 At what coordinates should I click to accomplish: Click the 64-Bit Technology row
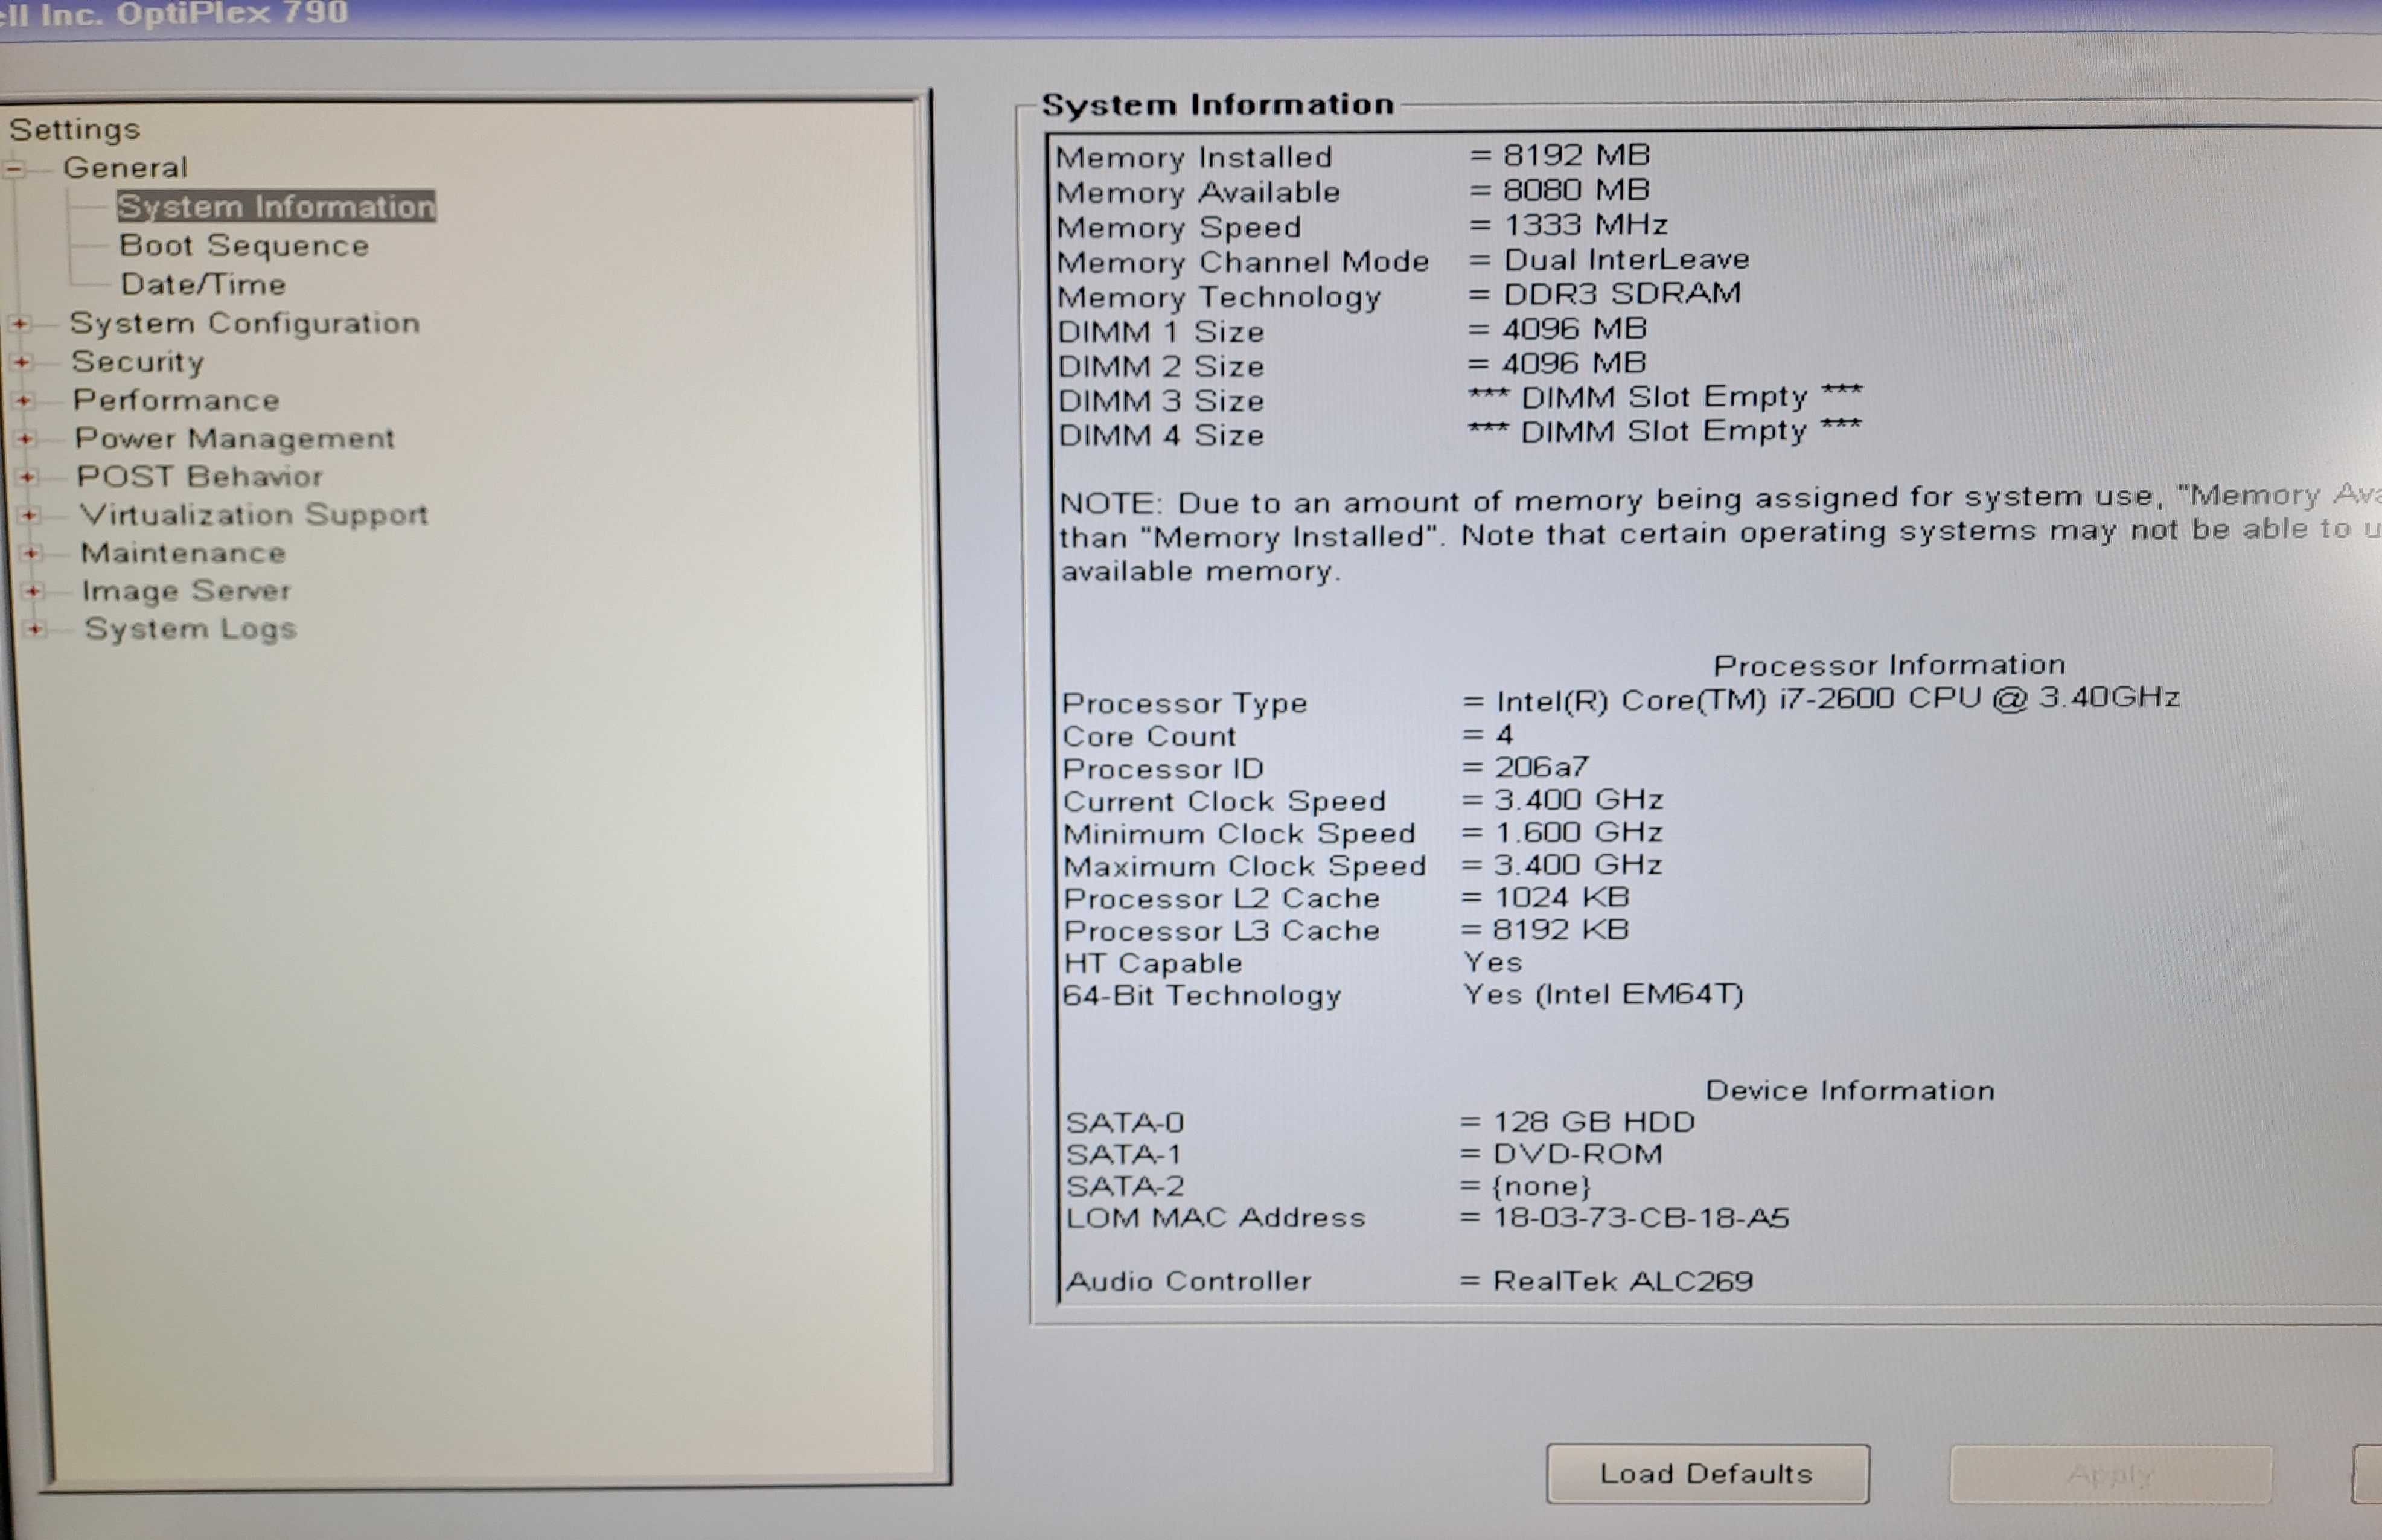pos(1403,996)
